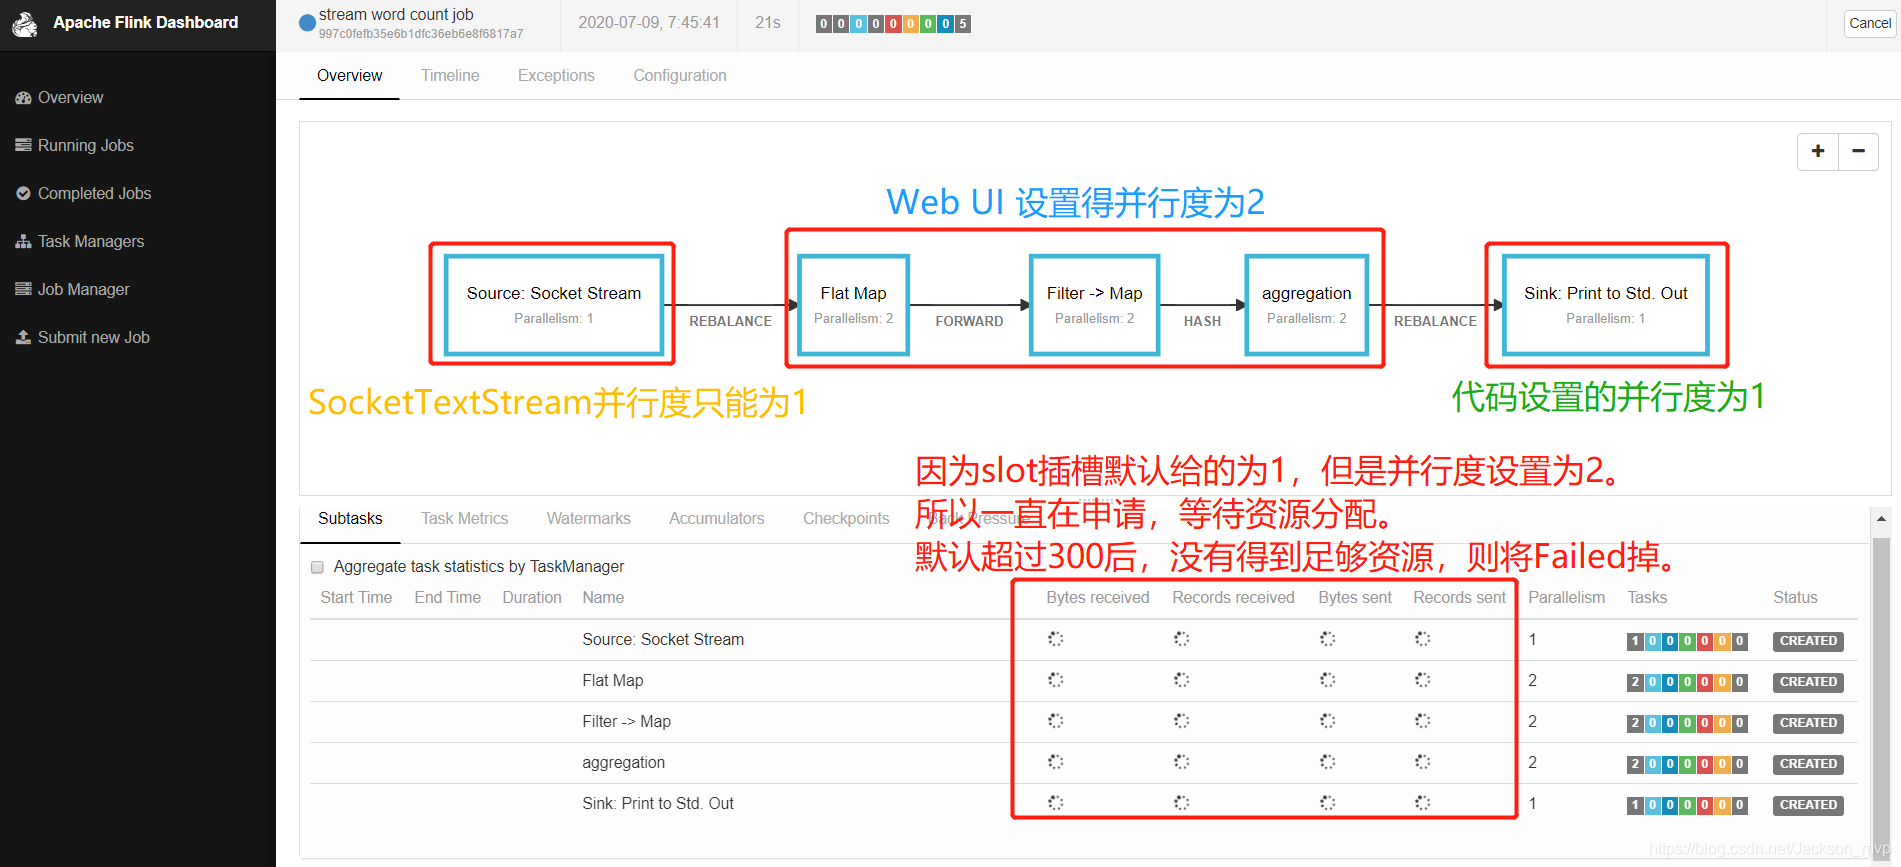
Task: Click the Task Managers hierarchy icon
Action: (23, 242)
